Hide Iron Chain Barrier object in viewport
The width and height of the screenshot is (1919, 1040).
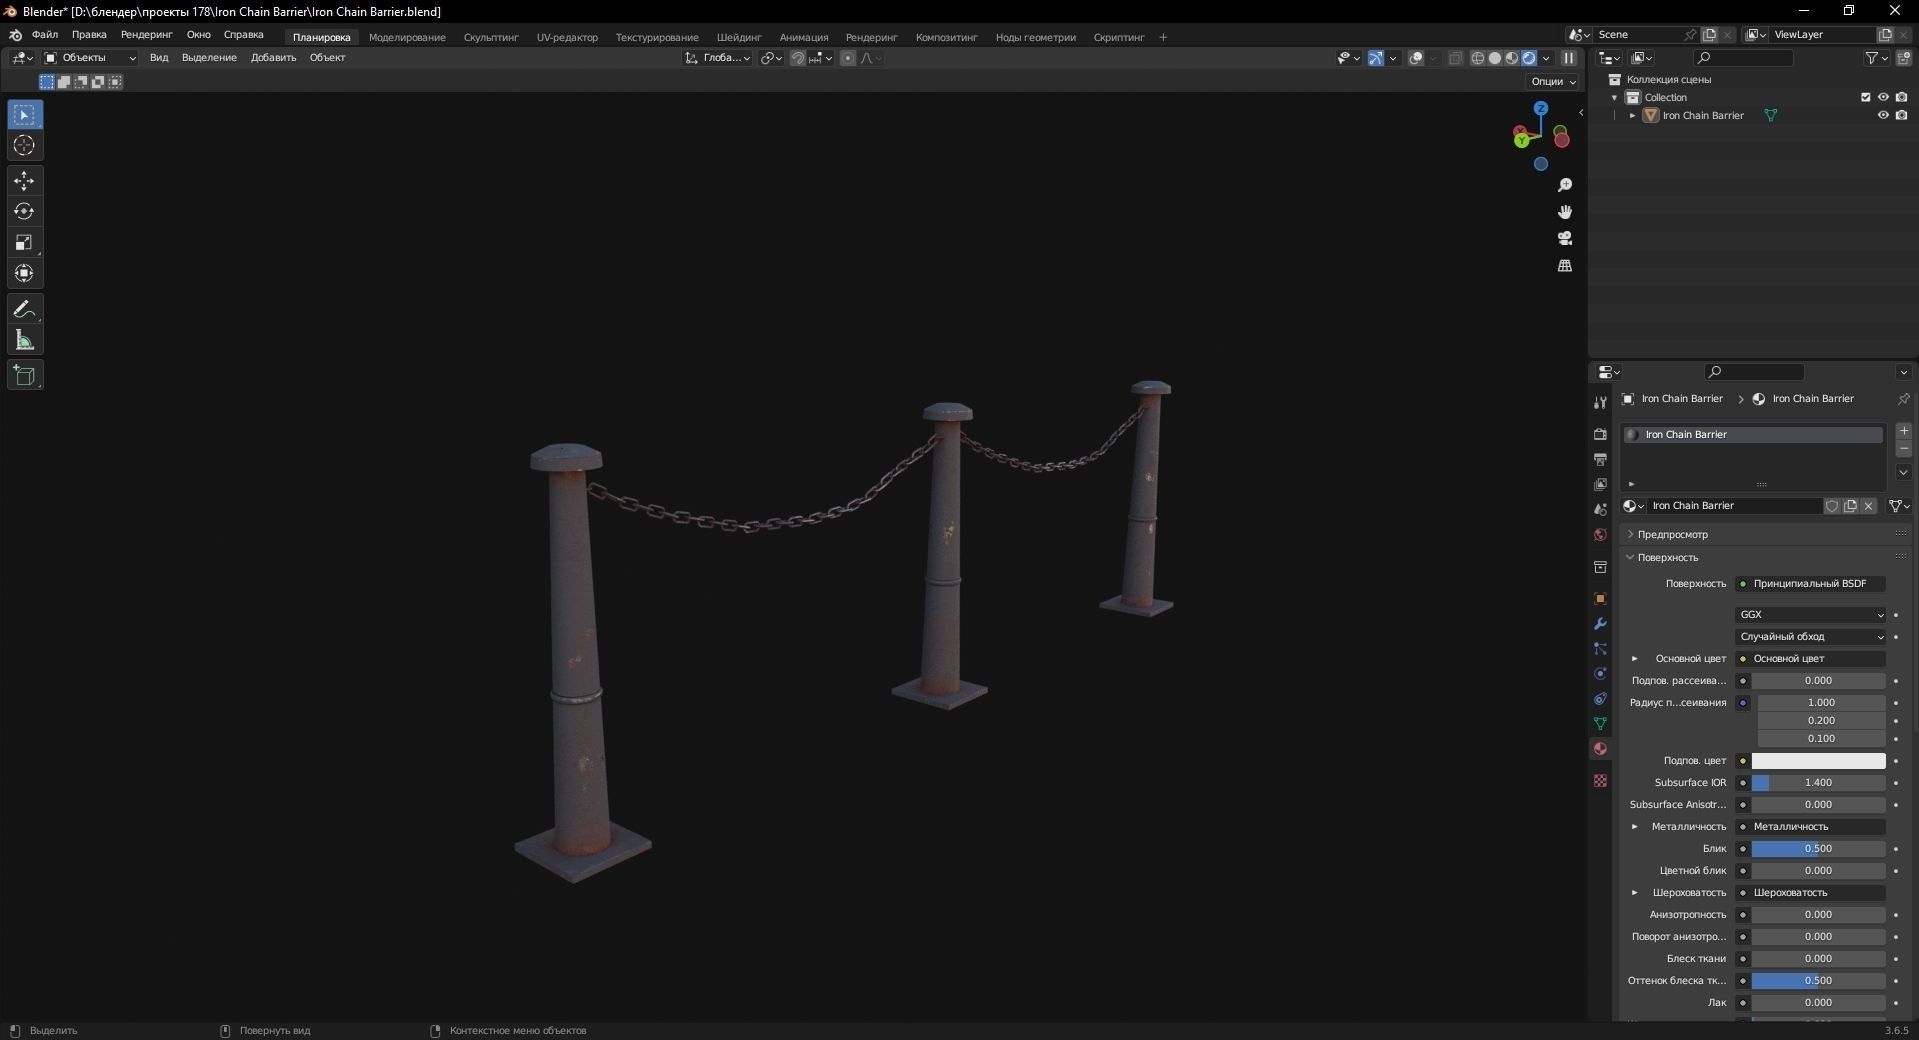(1883, 115)
